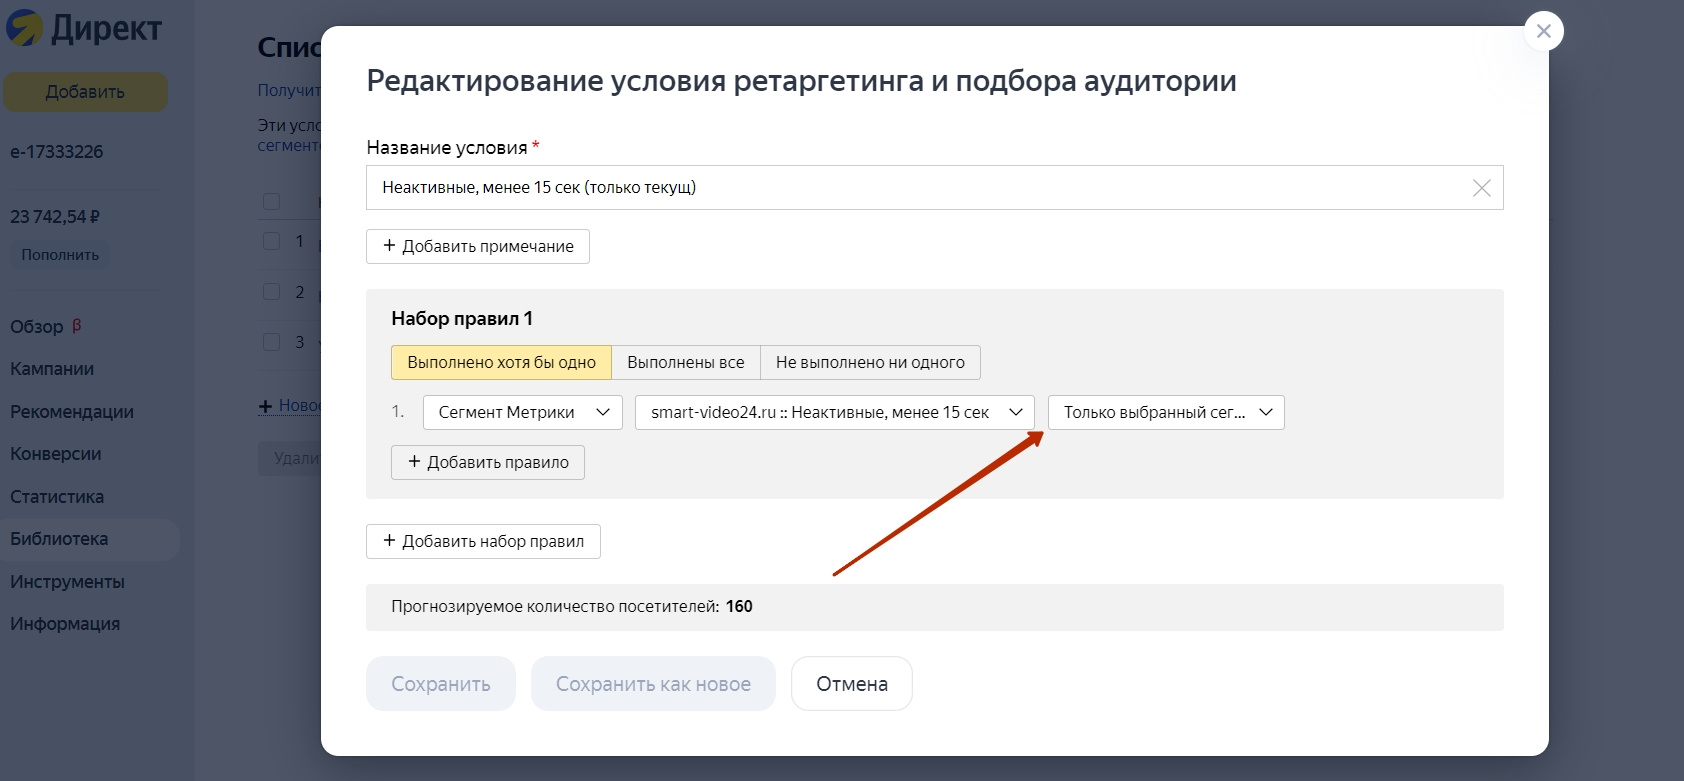Open Инструменты in the sidebar
The image size is (1684, 781).
[x=67, y=582]
